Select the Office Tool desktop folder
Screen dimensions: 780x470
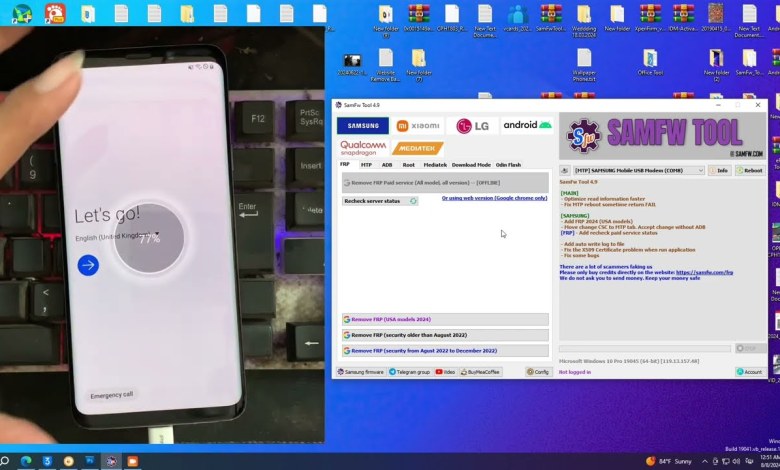tap(650, 63)
